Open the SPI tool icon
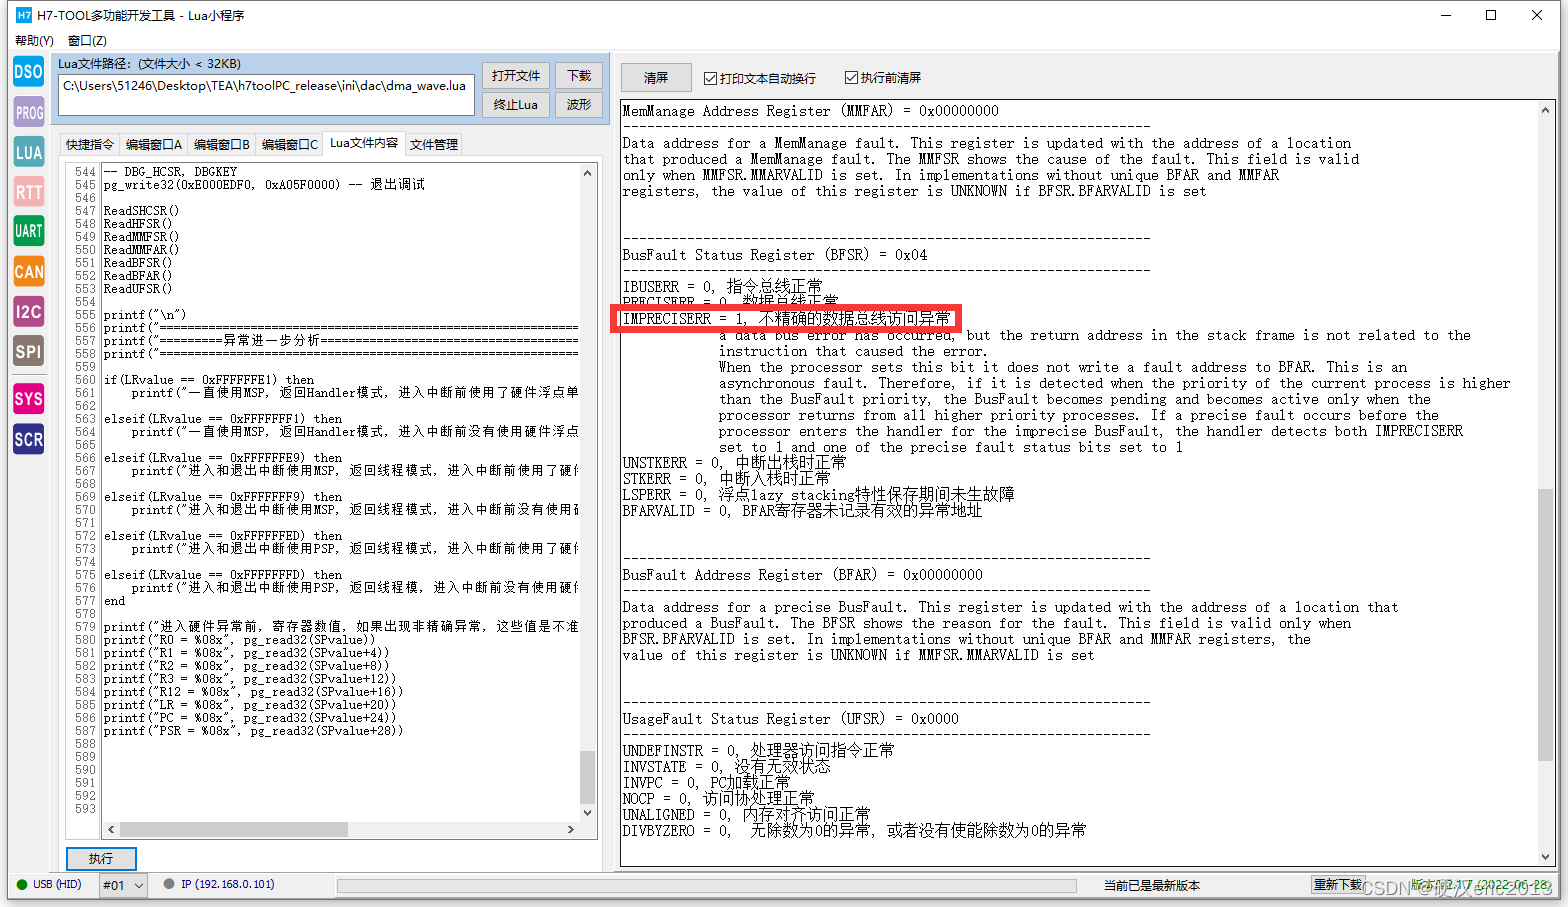 28,351
